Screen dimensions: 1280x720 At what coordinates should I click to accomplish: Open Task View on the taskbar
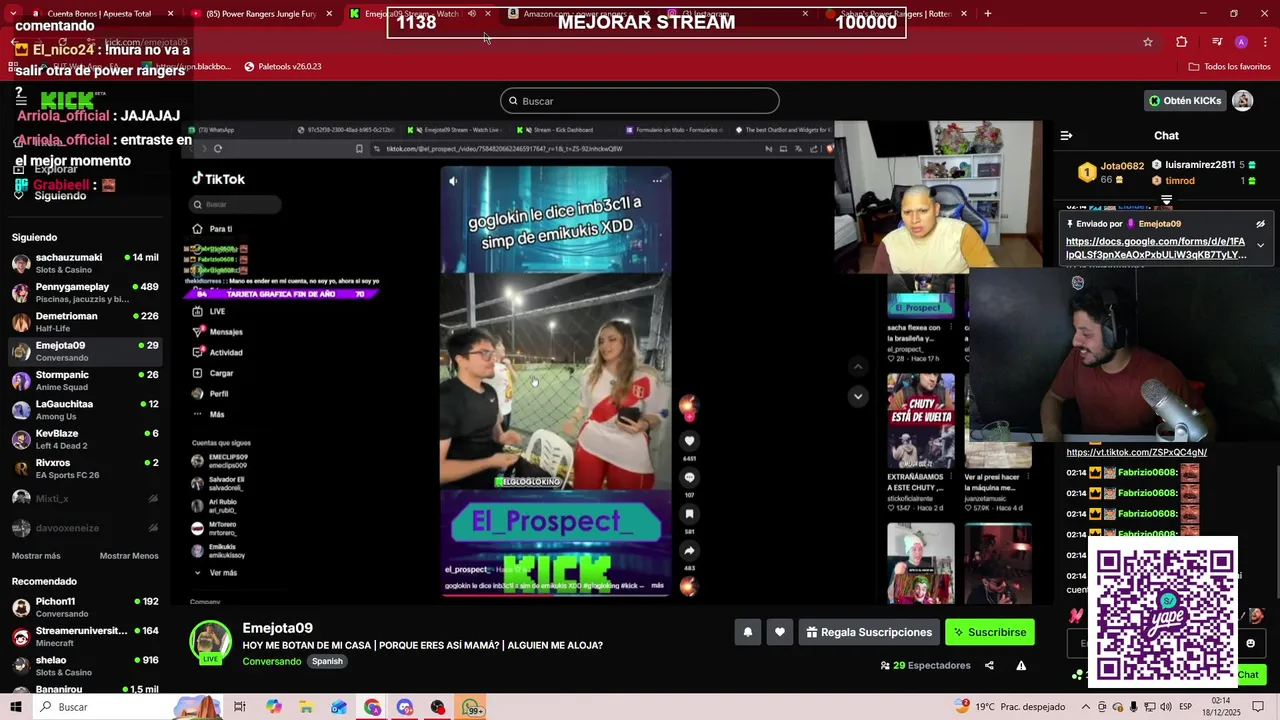(240, 707)
